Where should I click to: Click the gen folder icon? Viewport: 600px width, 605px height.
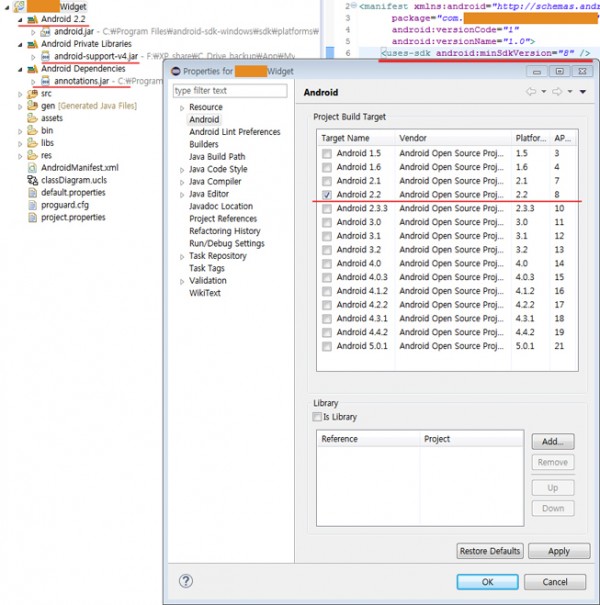coord(32,106)
